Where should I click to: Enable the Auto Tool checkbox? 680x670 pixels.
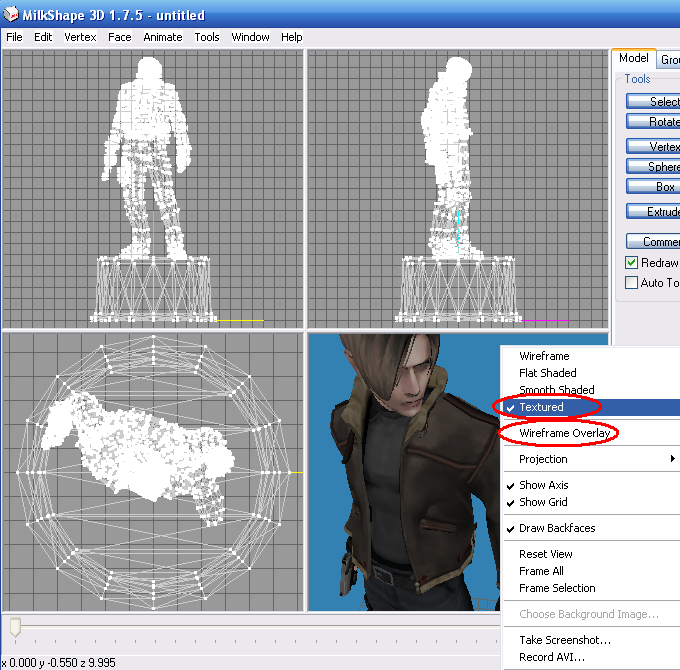(632, 282)
